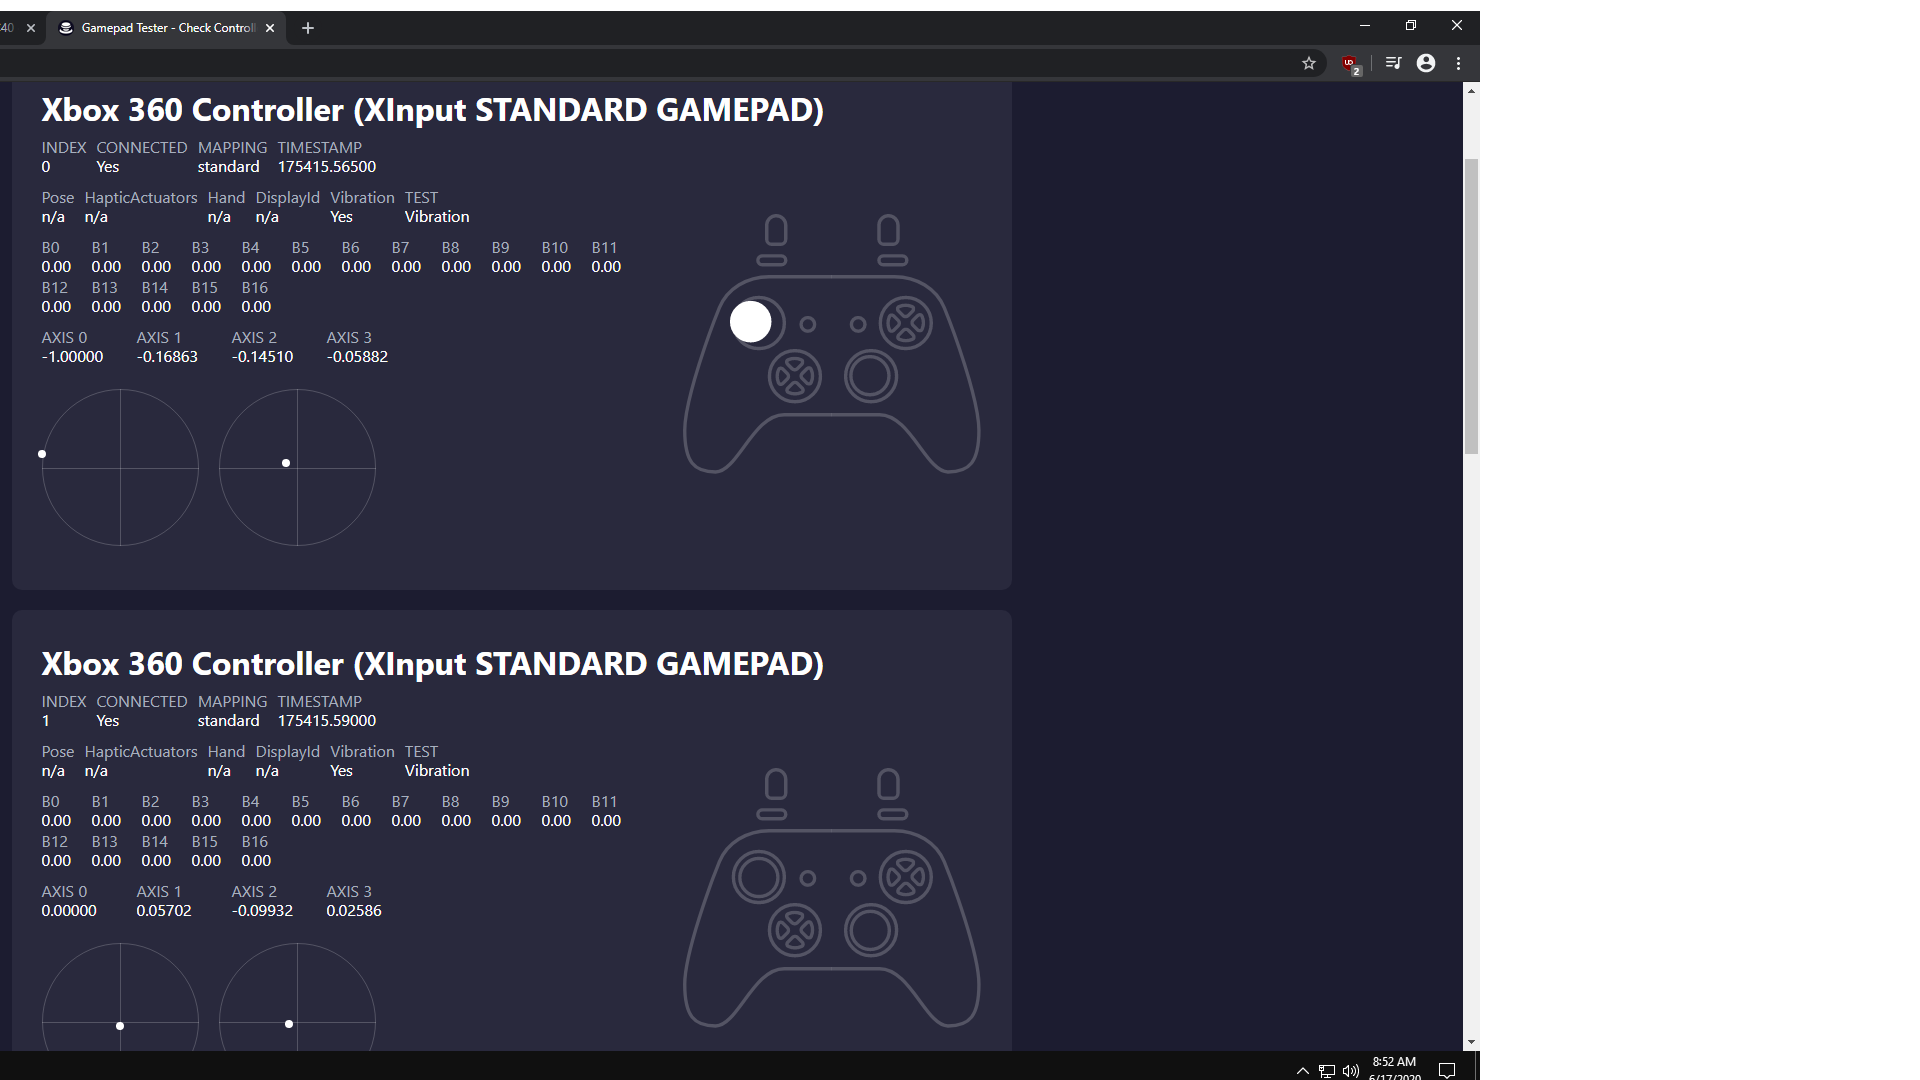Click the bookmark star icon
1920x1080 pixels.
point(1308,63)
